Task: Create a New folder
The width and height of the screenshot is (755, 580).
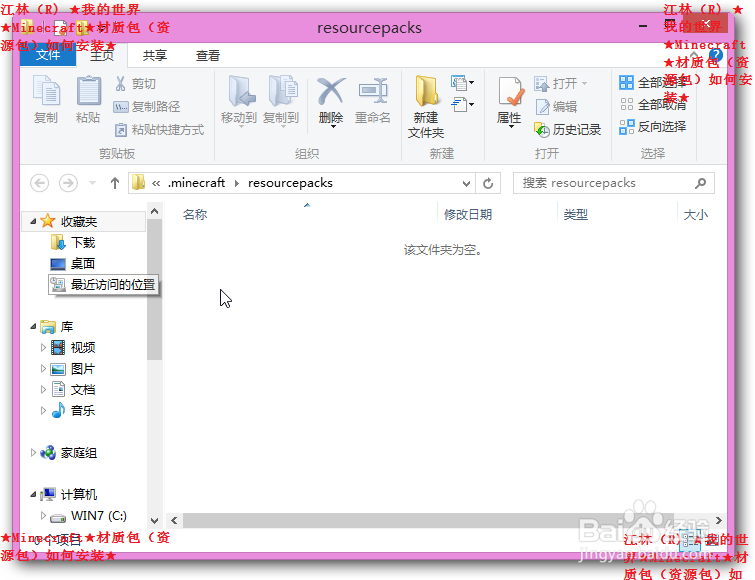Action: click(426, 107)
